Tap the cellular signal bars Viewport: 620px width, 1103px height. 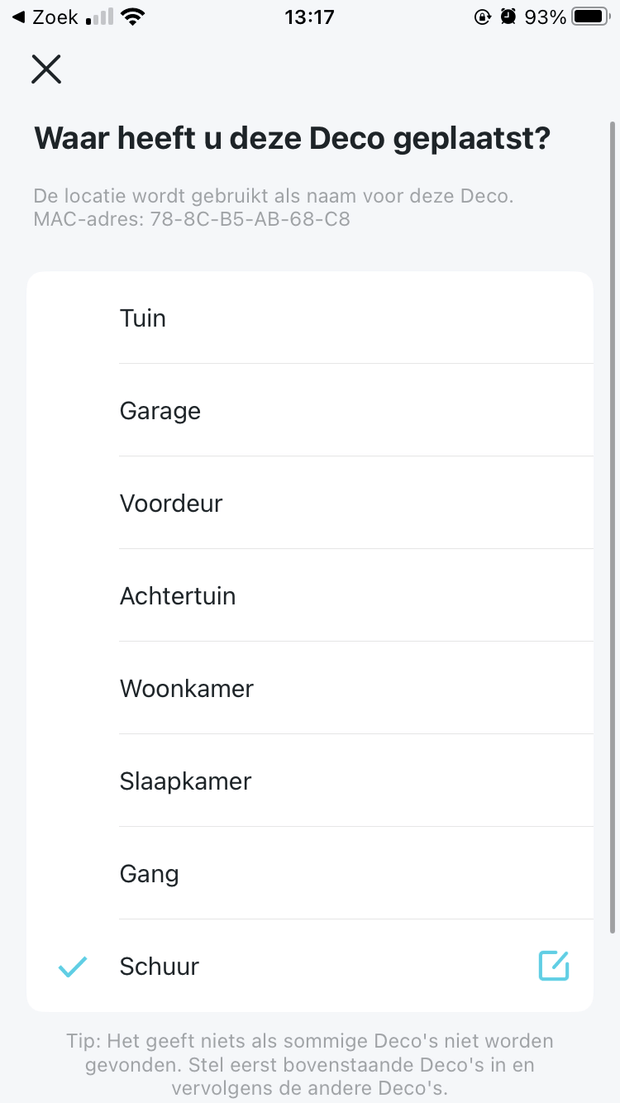pyautogui.click(x=100, y=17)
